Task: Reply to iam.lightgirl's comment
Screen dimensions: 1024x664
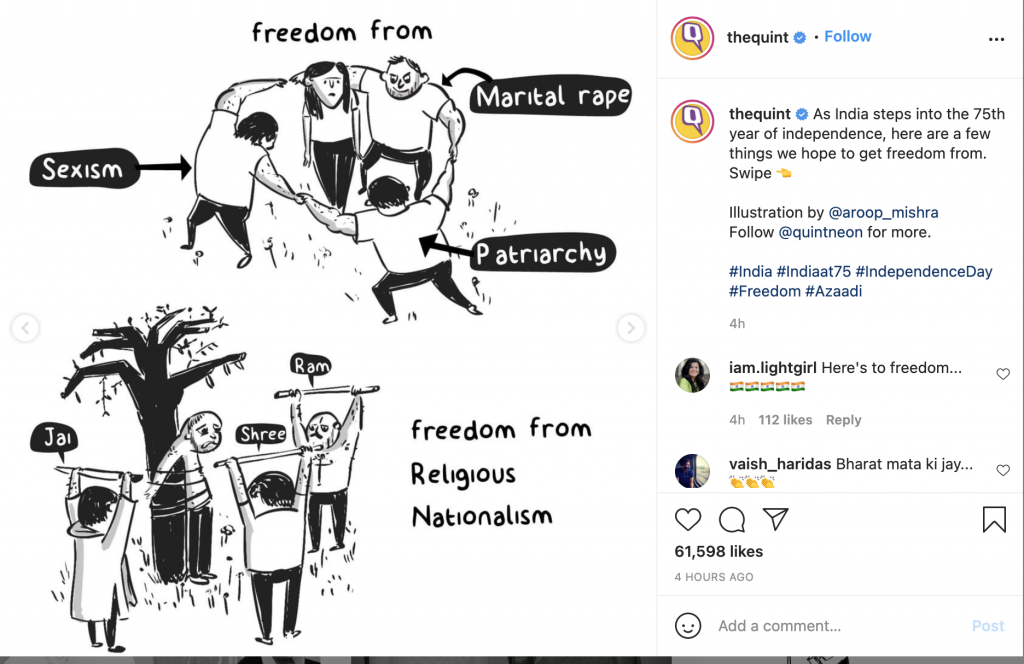Action: click(843, 420)
